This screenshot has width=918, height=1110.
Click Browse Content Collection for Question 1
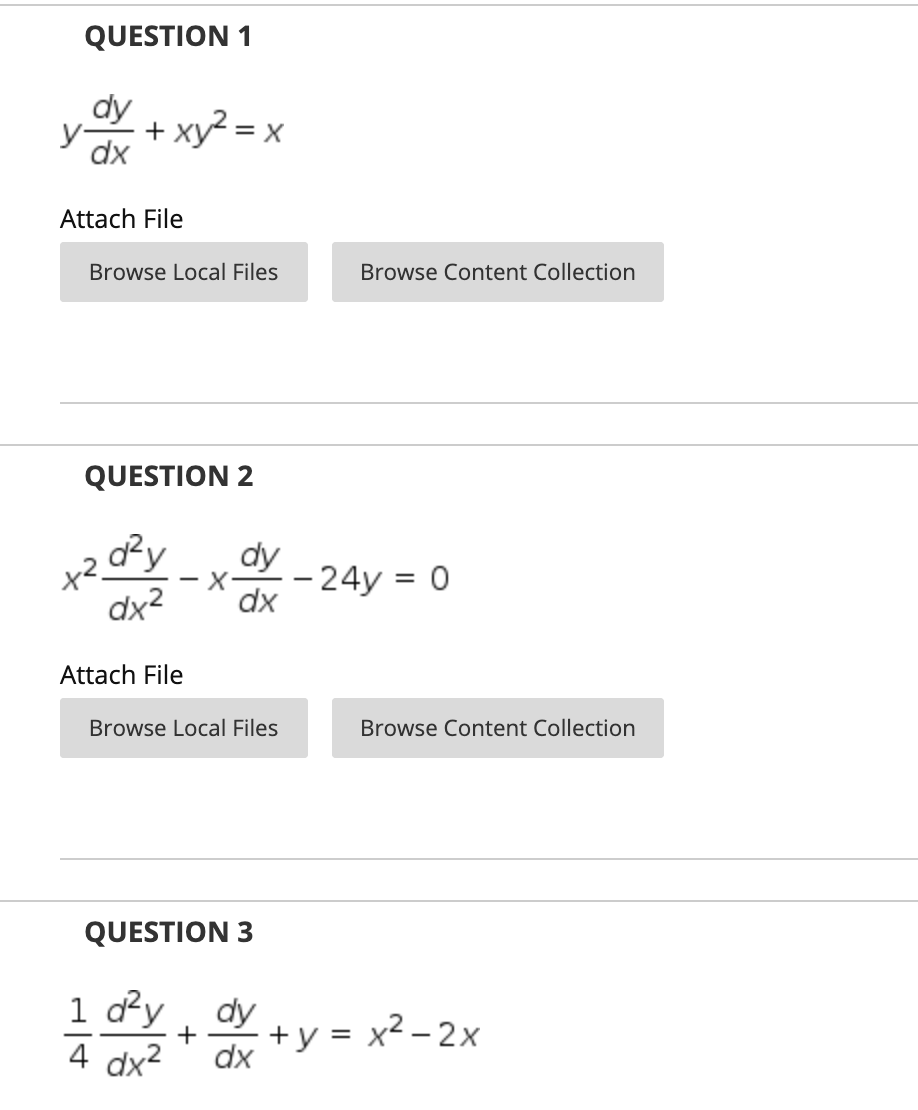click(497, 272)
